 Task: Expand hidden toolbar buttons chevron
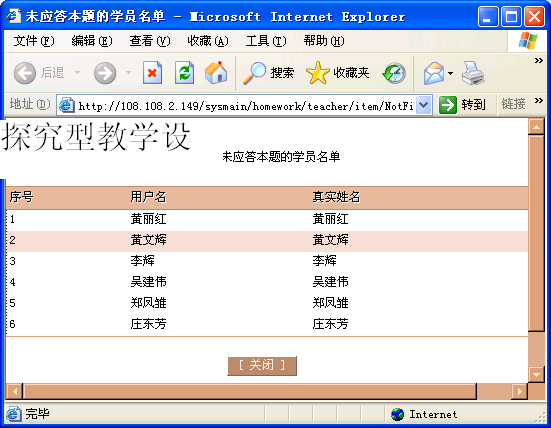(x=539, y=60)
